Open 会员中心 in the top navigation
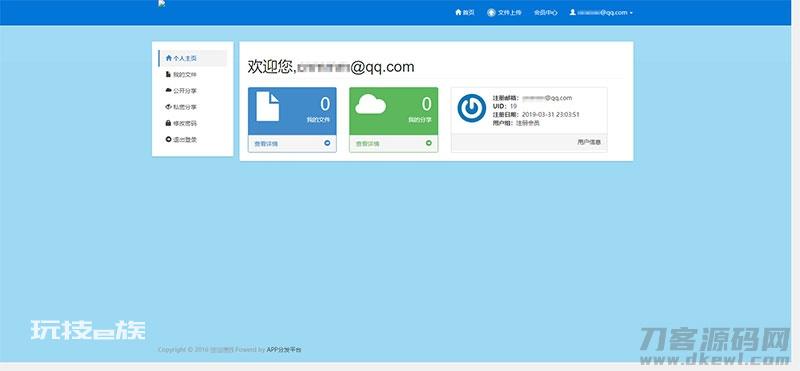The width and height of the screenshot is (800, 371). click(x=545, y=12)
